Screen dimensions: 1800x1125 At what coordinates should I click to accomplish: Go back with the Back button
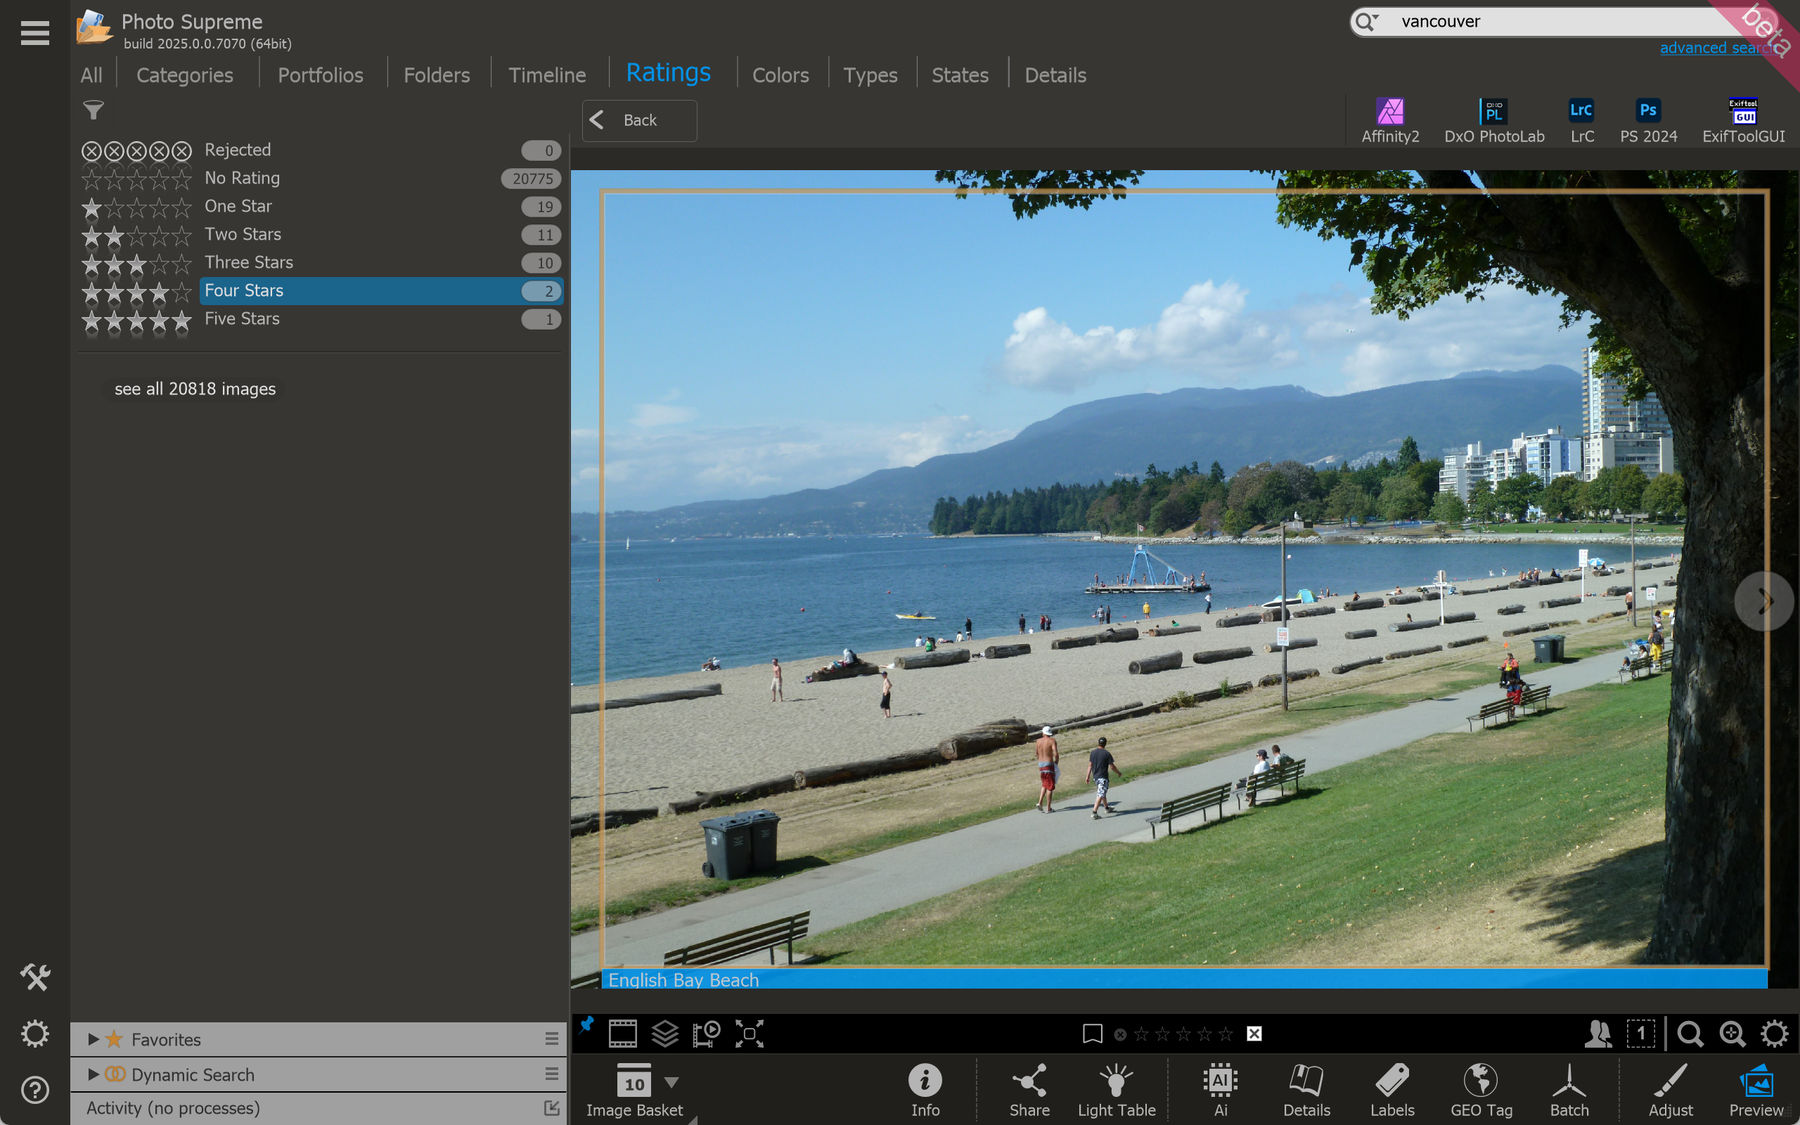(x=639, y=120)
